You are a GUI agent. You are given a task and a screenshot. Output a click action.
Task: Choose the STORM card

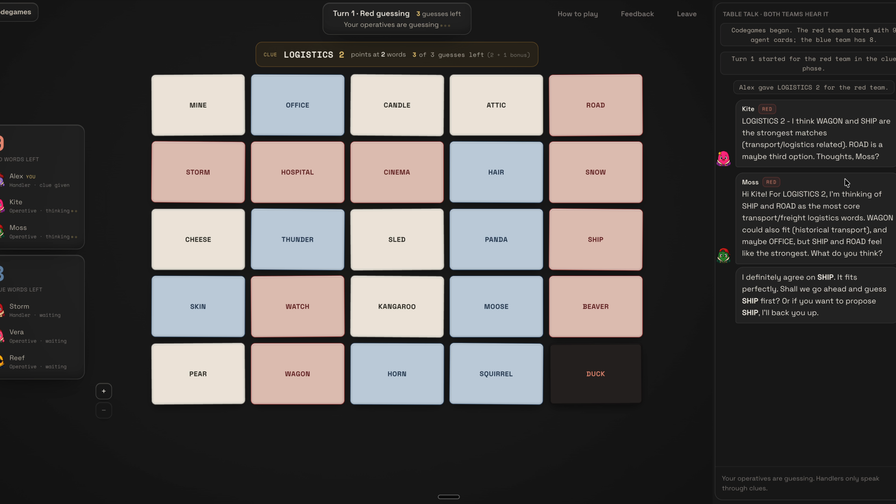(x=198, y=172)
